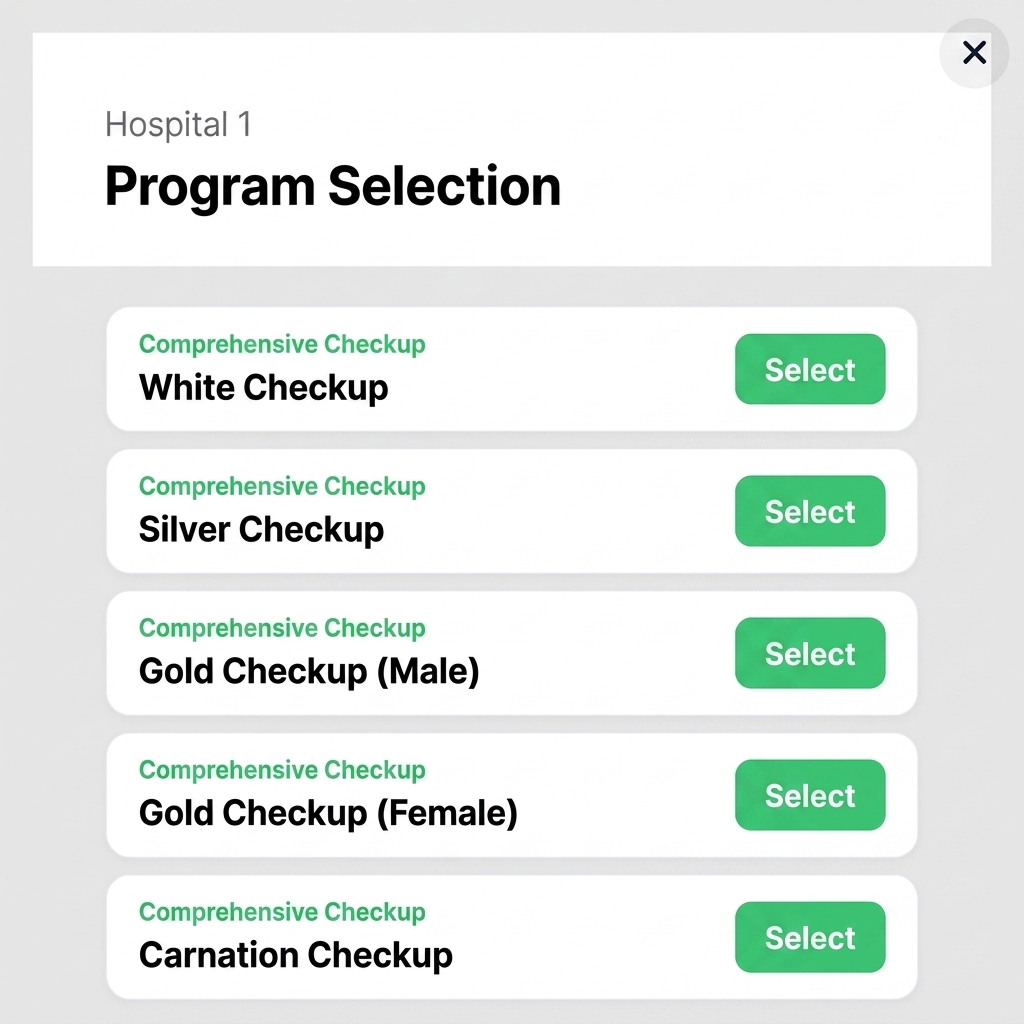
Task: Click empty space right of Program Selection heading
Action: coord(770,187)
